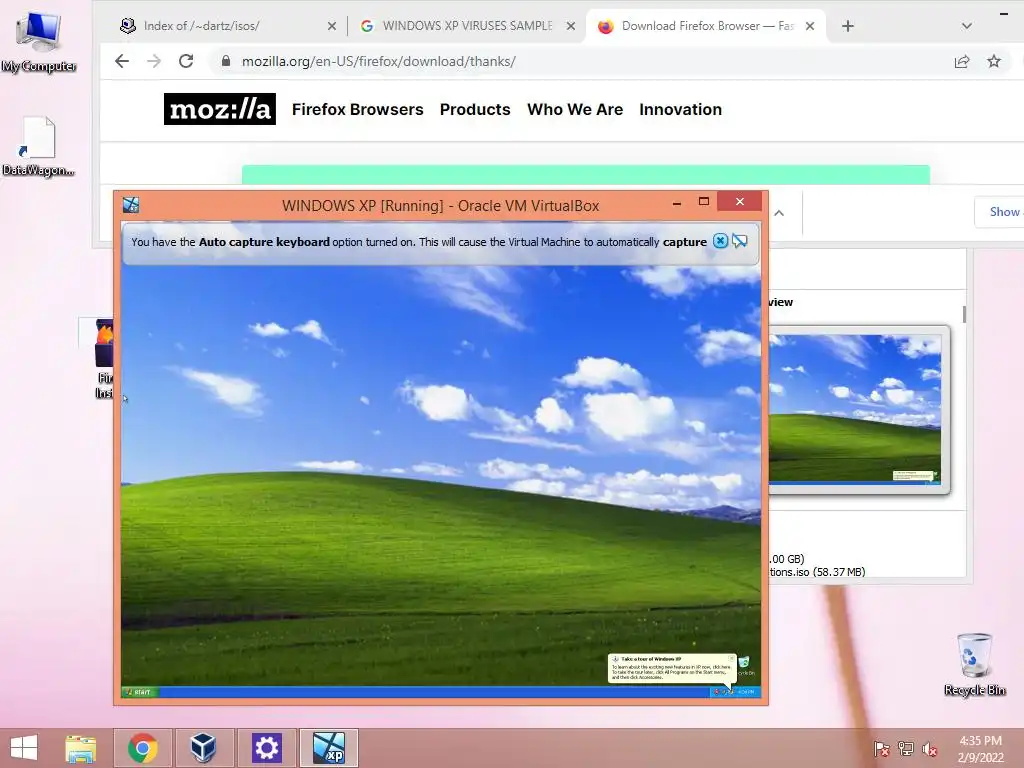Switch to the Index of /~dartz/isos/ tab
Screen dimensions: 1024x768
227,26
